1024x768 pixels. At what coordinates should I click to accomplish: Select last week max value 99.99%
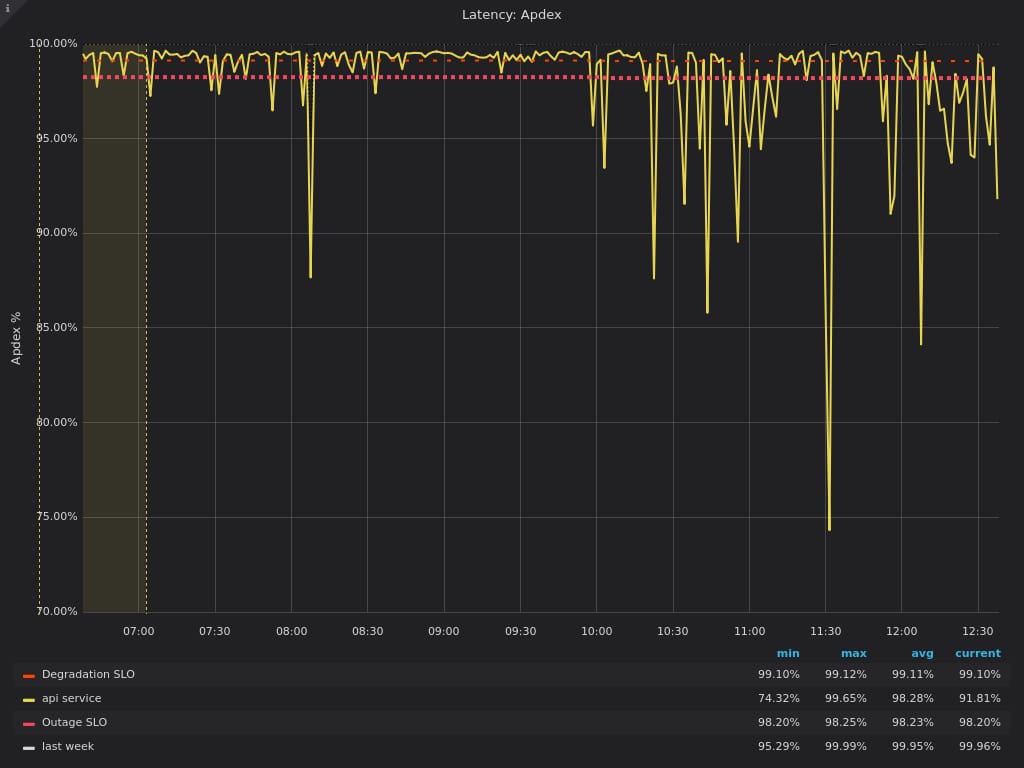(x=846, y=746)
